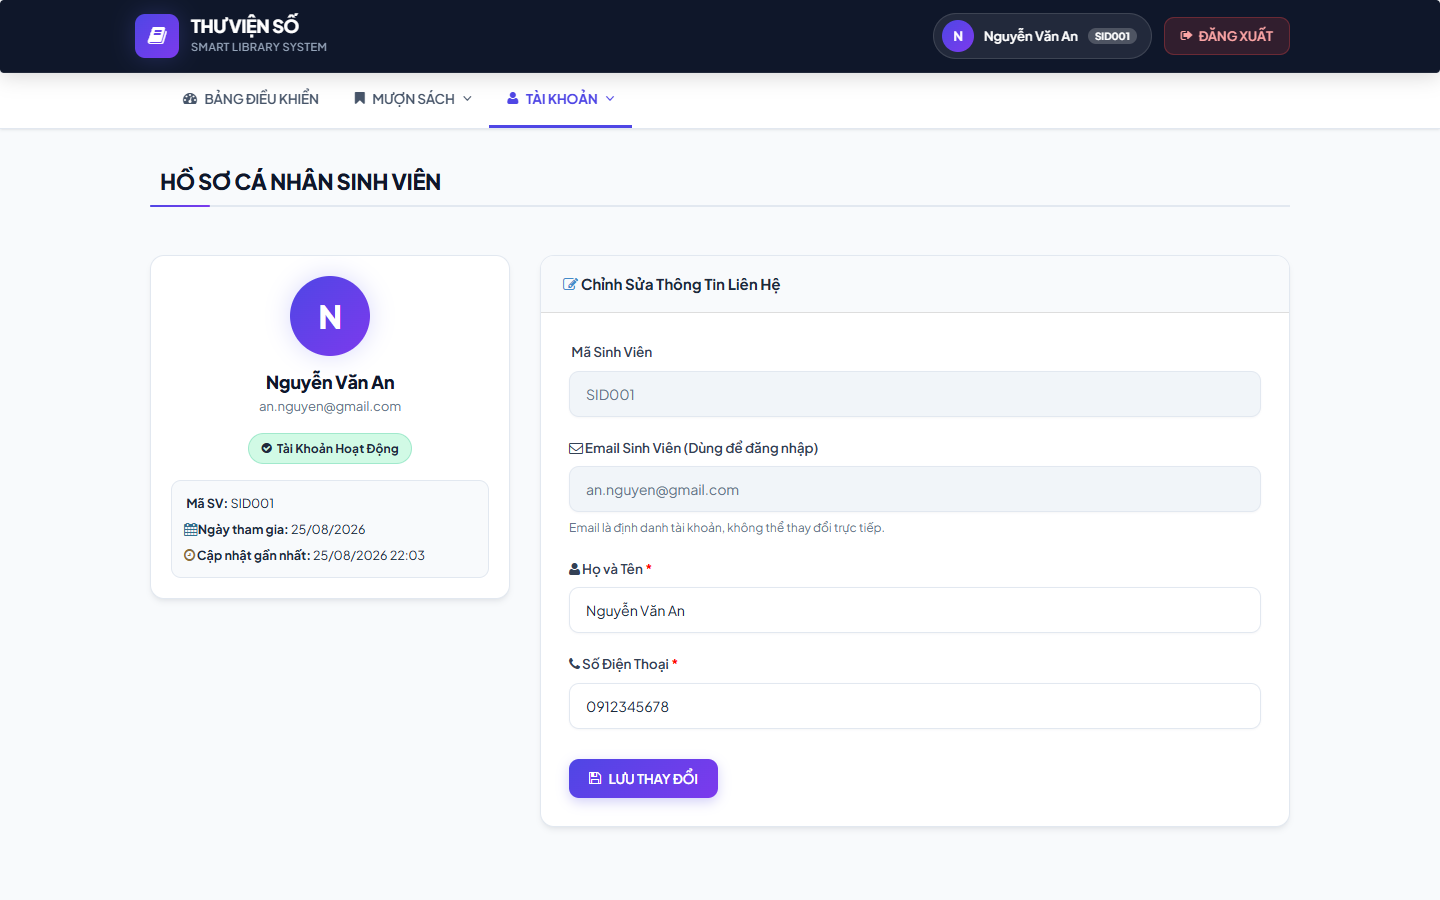The width and height of the screenshot is (1440, 900).
Task: Click the N avatar in the header
Action: [x=958, y=36]
